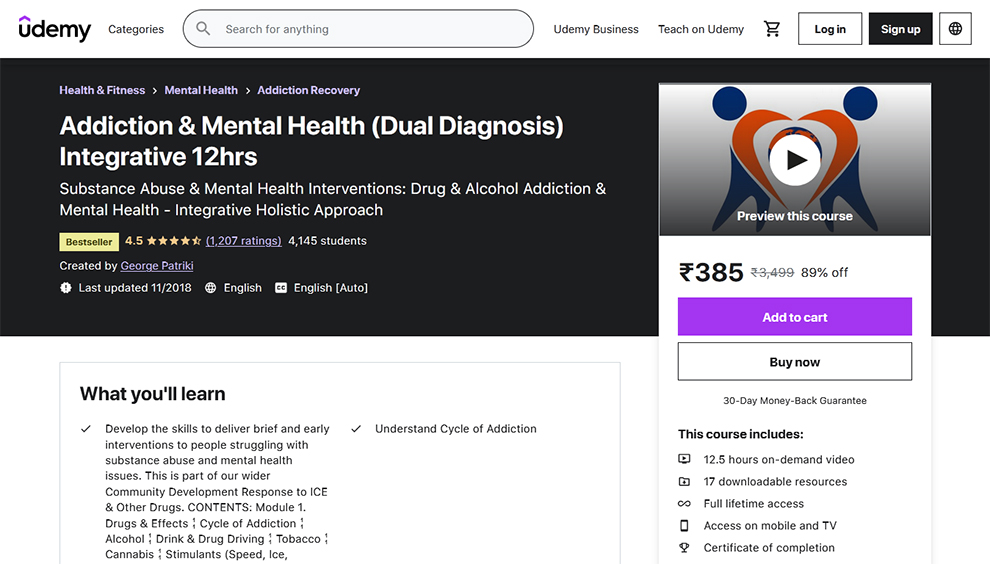Open the 1,207 ratings link
The width and height of the screenshot is (990, 564).
[x=243, y=241]
